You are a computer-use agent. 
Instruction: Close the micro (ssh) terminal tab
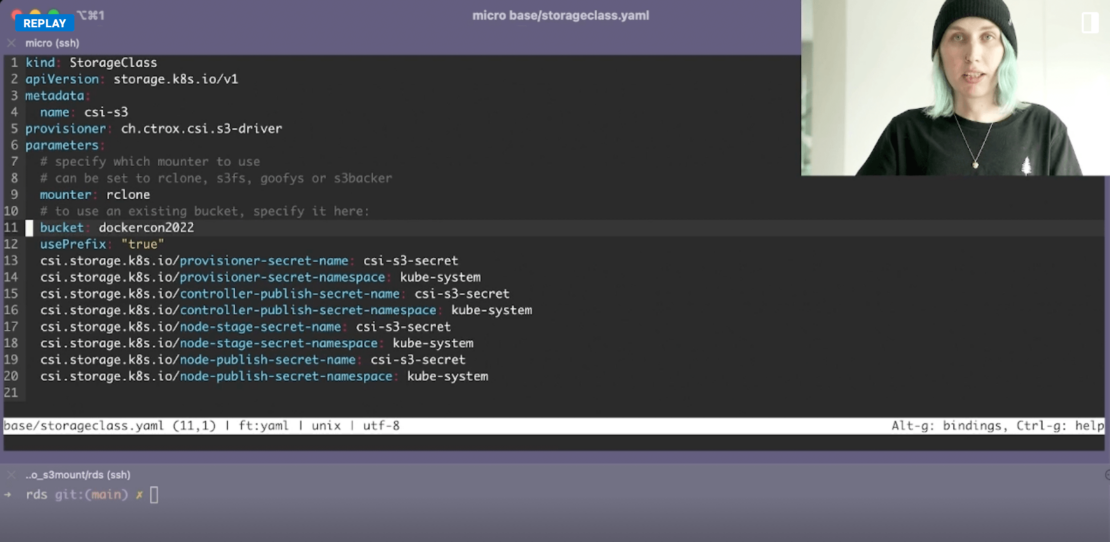click(11, 43)
